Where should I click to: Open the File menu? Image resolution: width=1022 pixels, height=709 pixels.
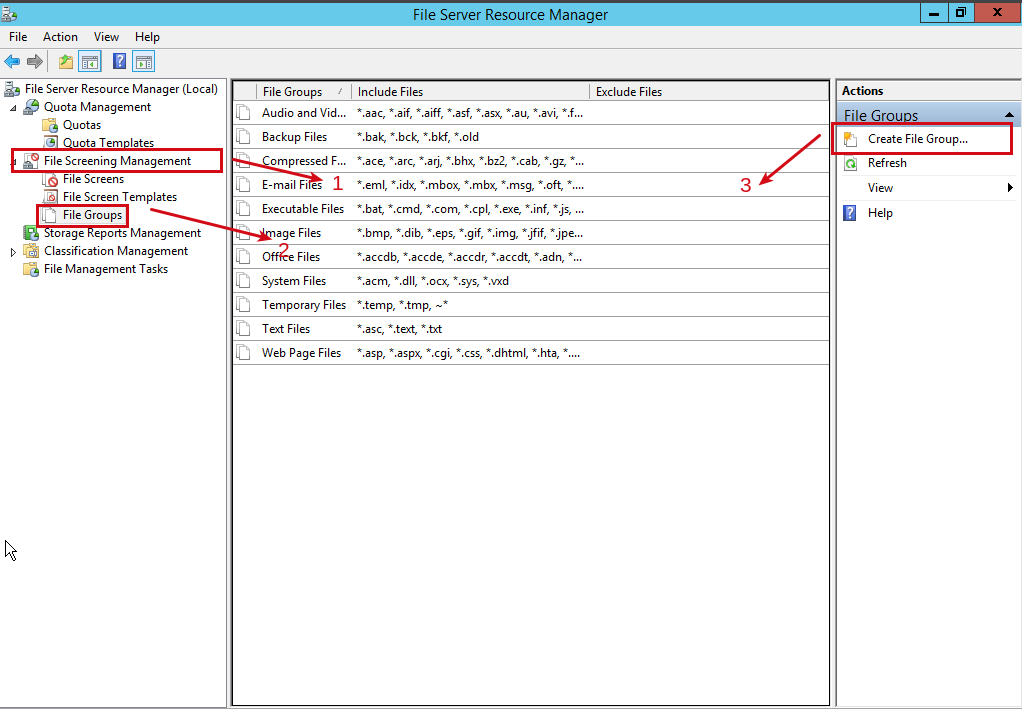(x=18, y=37)
